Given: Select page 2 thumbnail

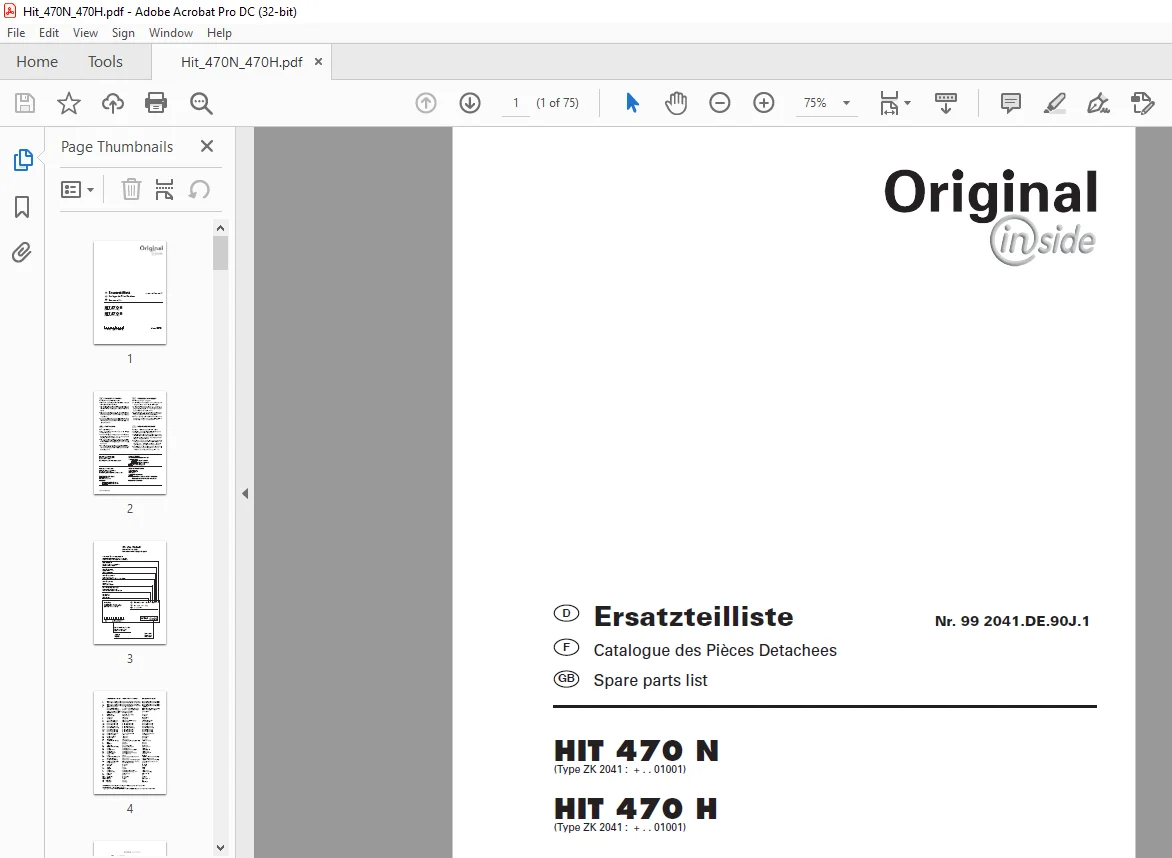Looking at the screenshot, I should coord(130,442).
